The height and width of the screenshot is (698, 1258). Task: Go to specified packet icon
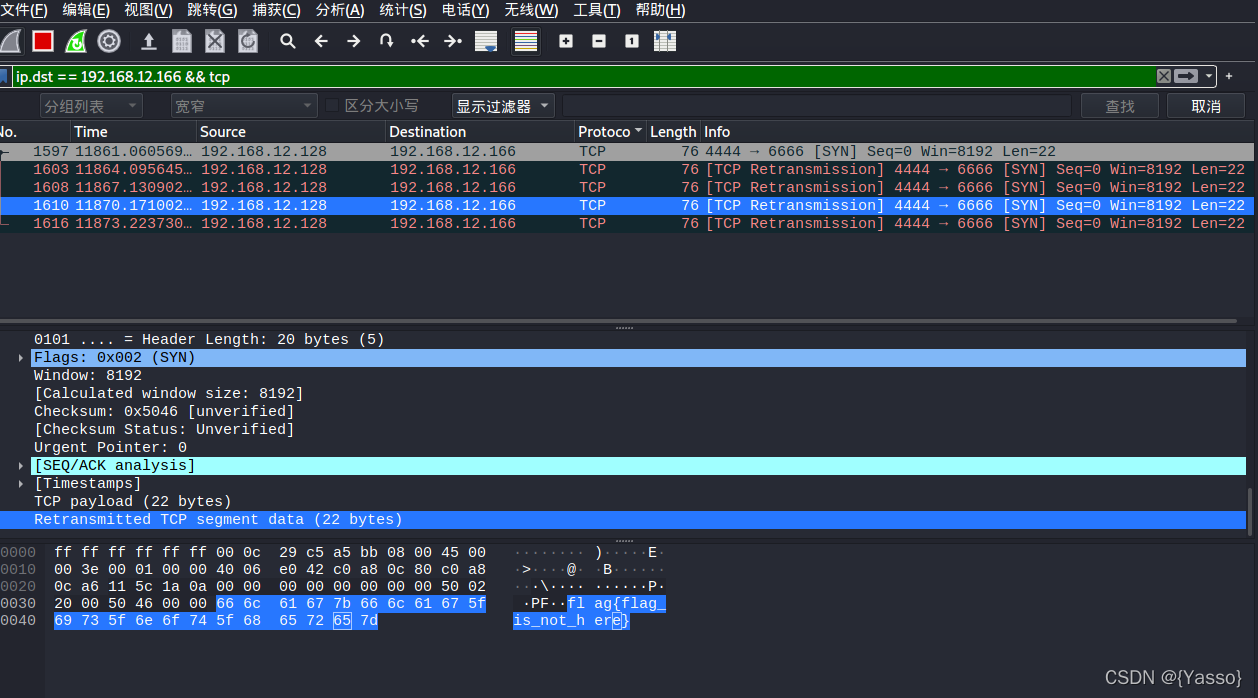386,41
